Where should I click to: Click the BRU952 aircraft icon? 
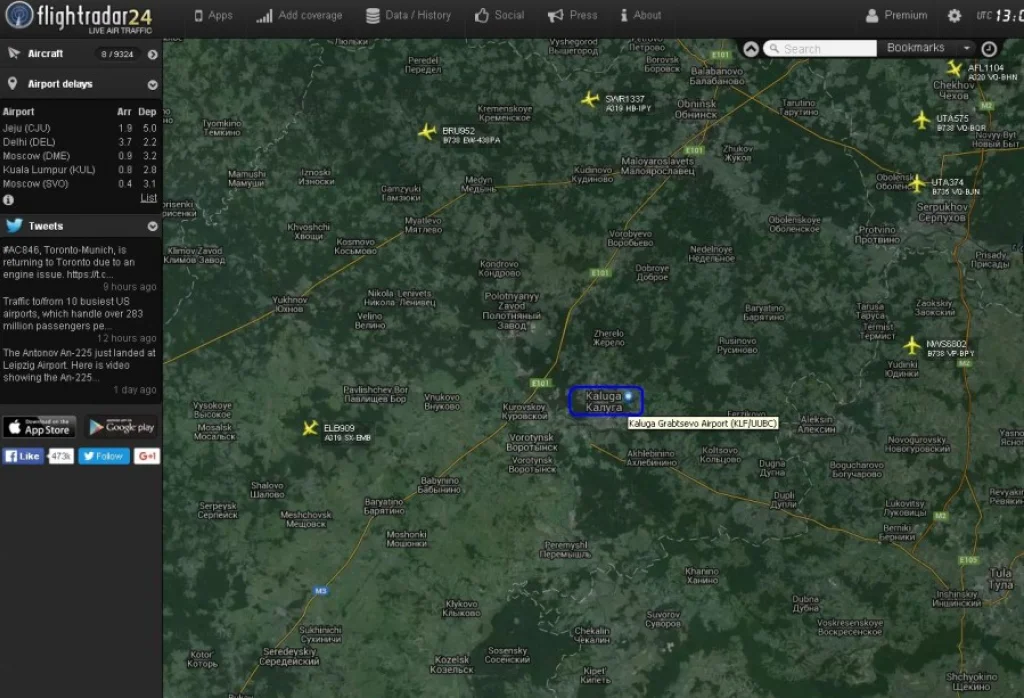click(427, 132)
